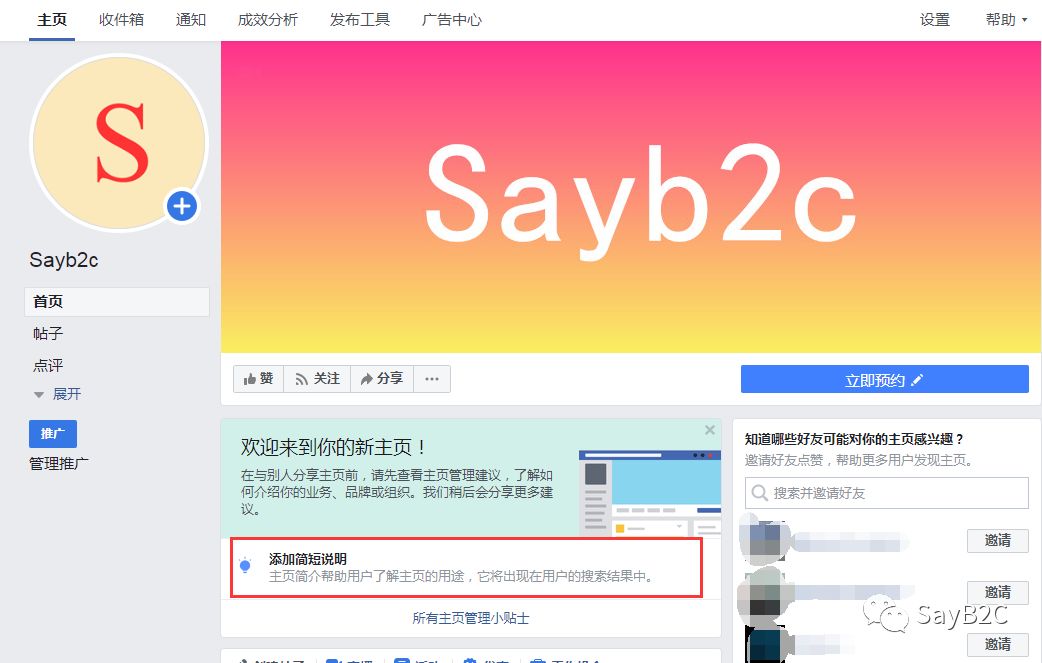The width and height of the screenshot is (1042, 663).
Task: Click the 知道哪些好友可能对你的主页感兴趣？ heading
Action: 854,439
